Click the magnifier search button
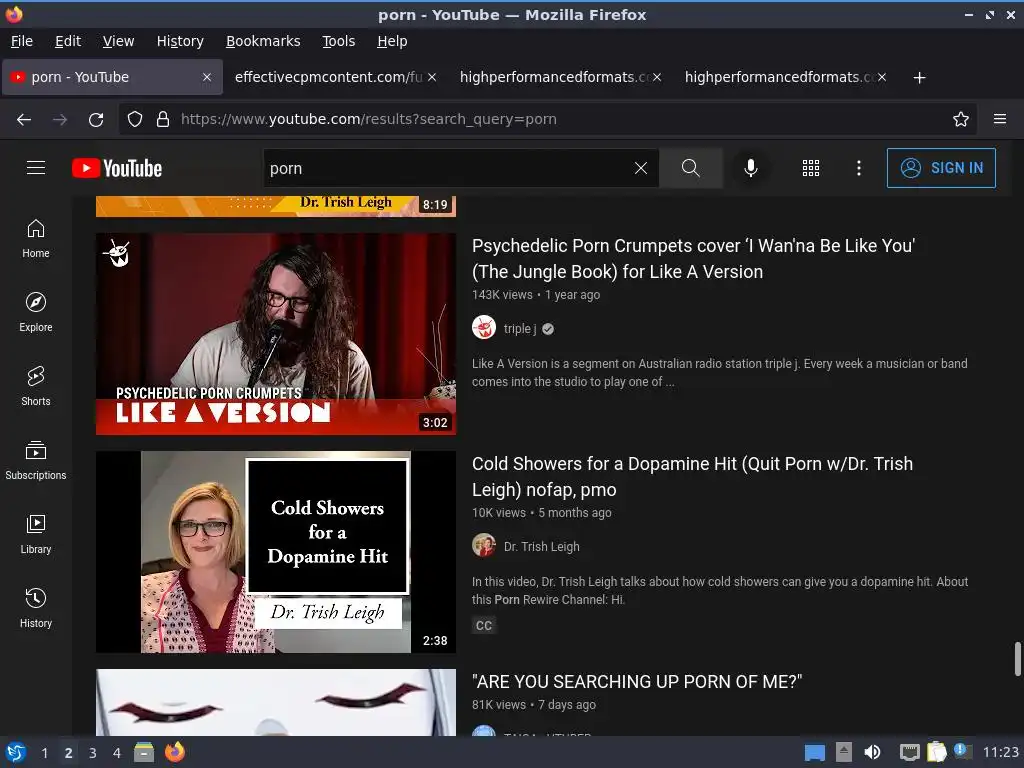1024x768 pixels. click(x=690, y=168)
